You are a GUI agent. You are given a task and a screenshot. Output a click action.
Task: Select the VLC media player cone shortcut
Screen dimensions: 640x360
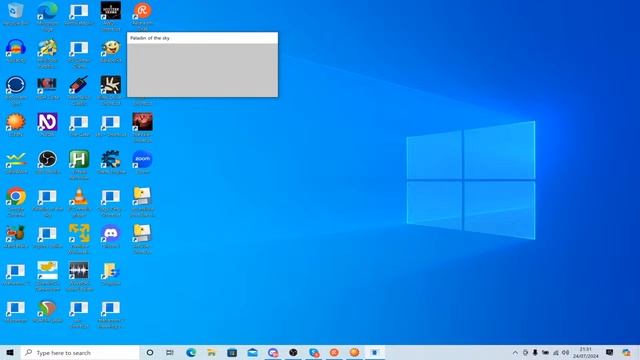[x=79, y=202]
